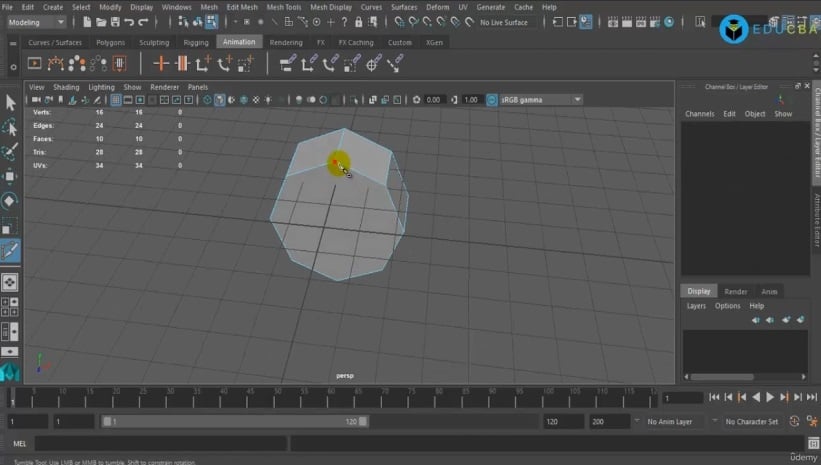821x465 pixels.
Task: Select the arrow Select tool
Action: coord(10,103)
